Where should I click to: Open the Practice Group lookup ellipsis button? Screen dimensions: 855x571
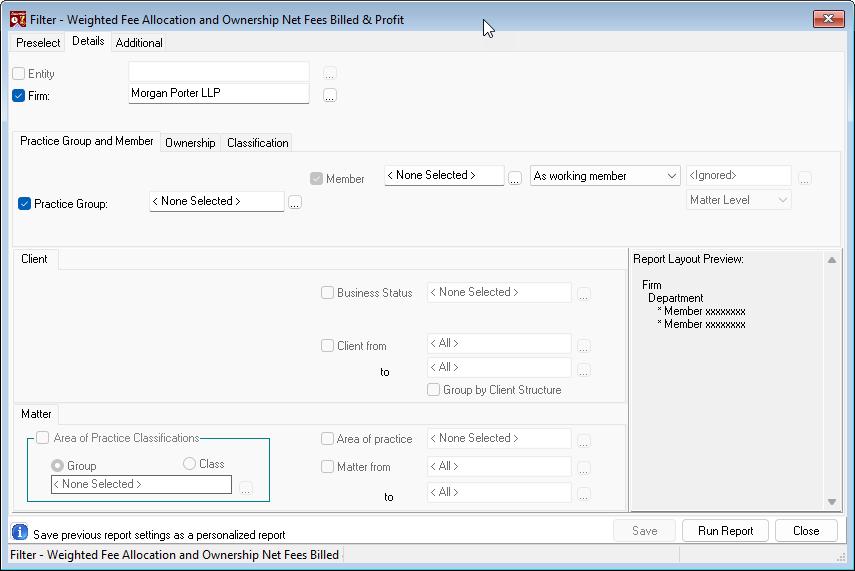pos(294,203)
